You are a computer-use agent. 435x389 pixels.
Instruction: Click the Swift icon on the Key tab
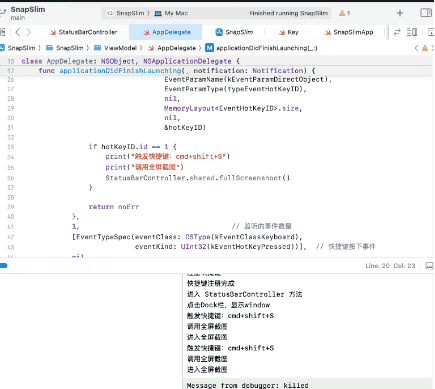[x=282, y=32]
